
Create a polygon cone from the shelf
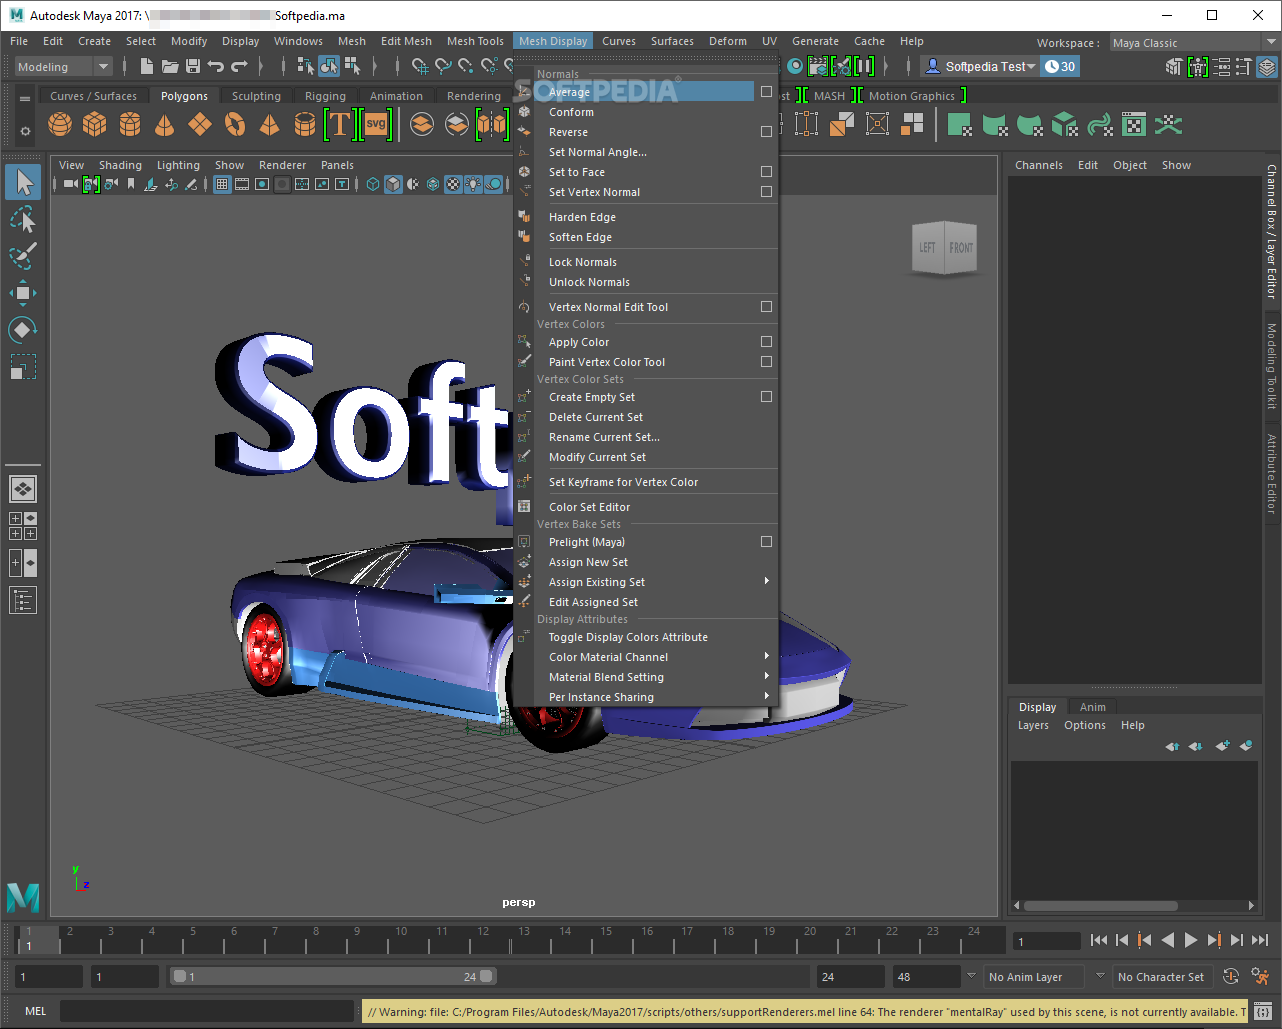[165, 124]
